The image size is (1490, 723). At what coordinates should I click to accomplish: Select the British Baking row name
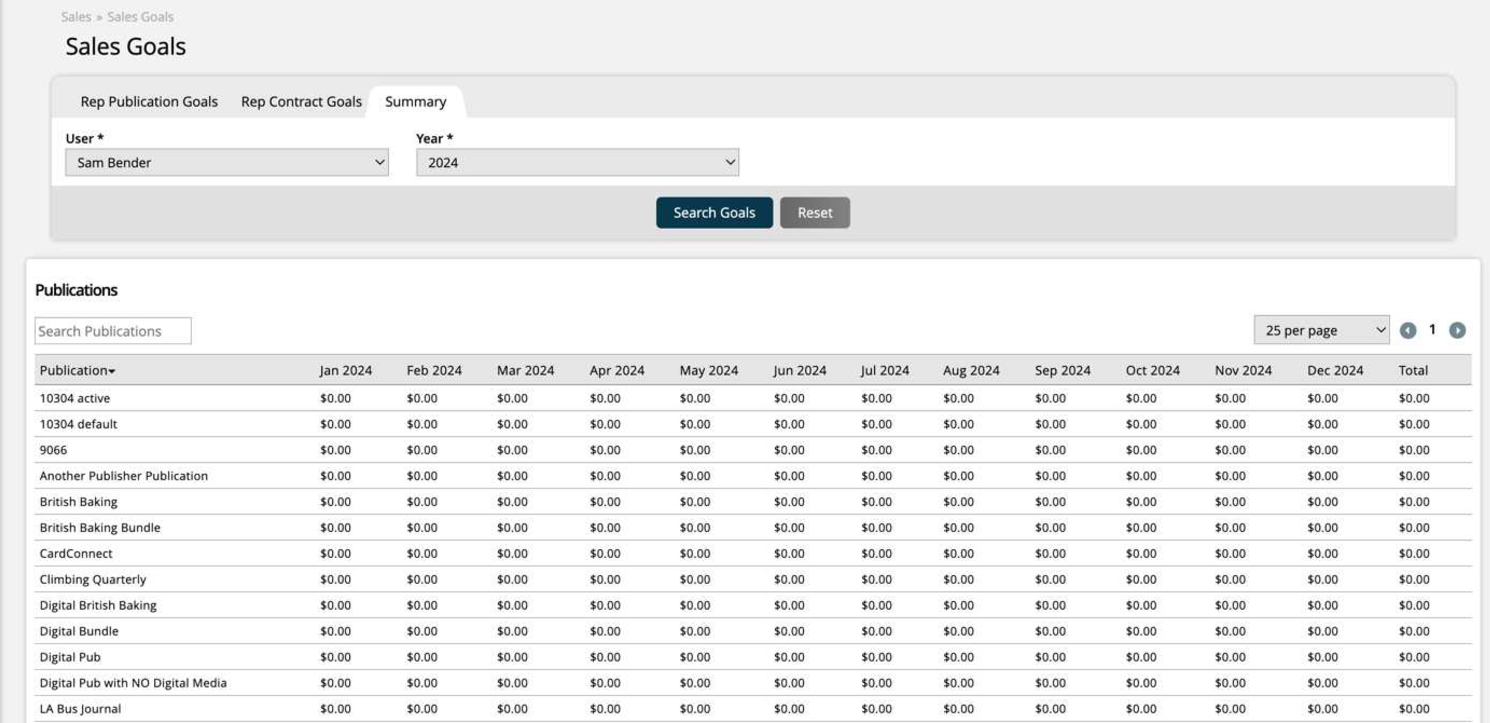tap(79, 502)
